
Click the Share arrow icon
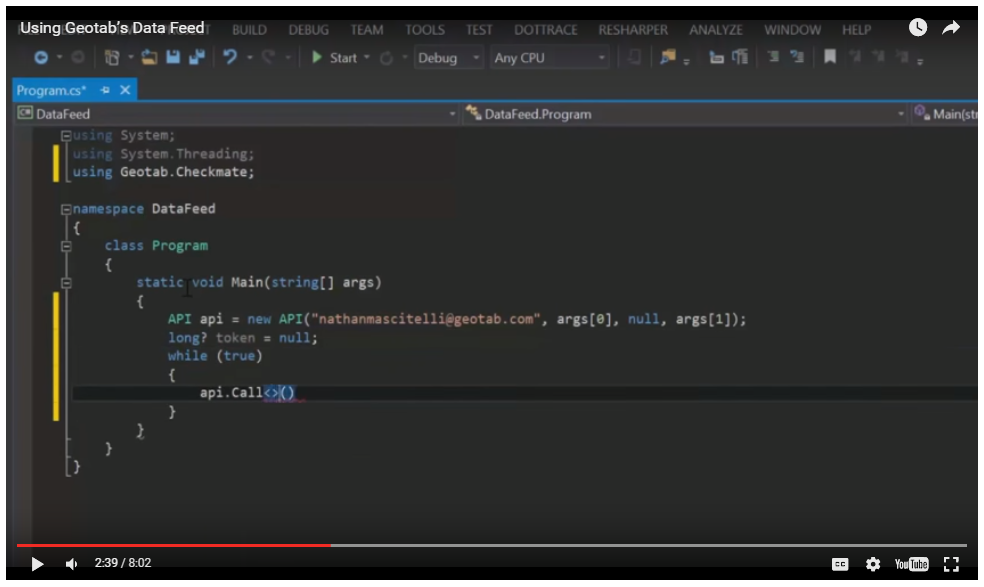[950, 29]
